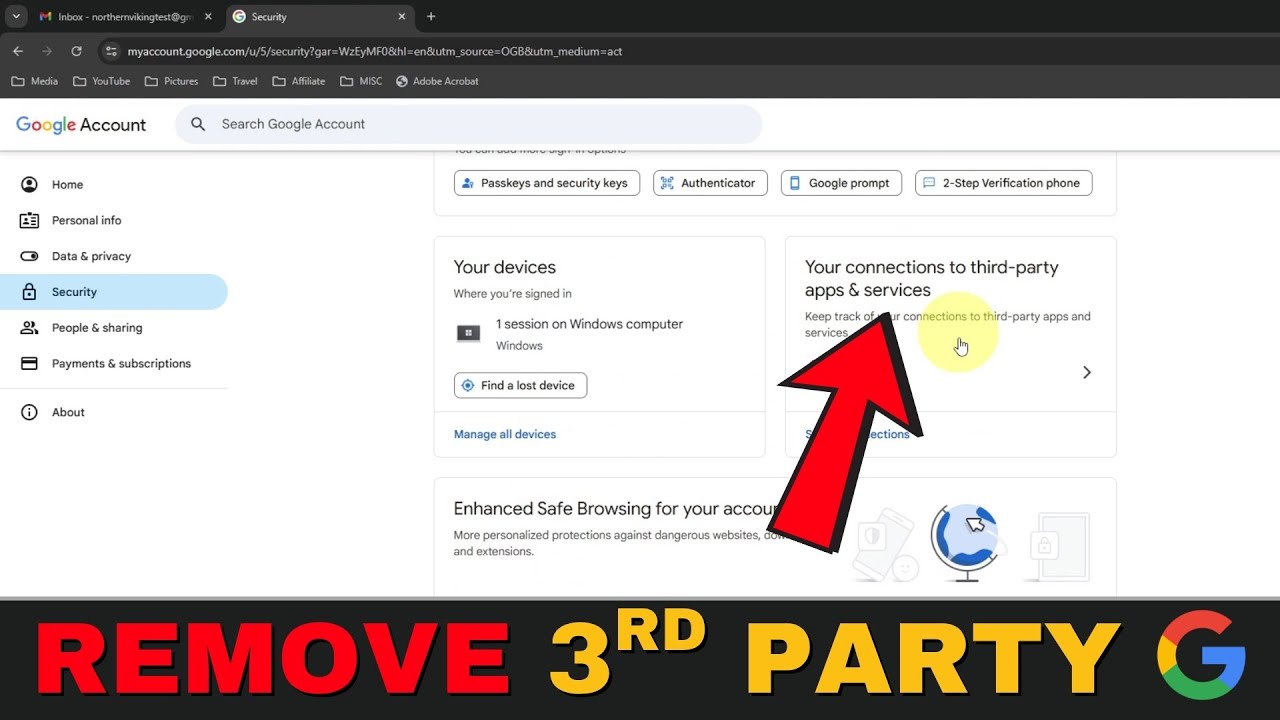Expand third-party connections chevron arrow
The image size is (1280, 720).
(x=1087, y=372)
